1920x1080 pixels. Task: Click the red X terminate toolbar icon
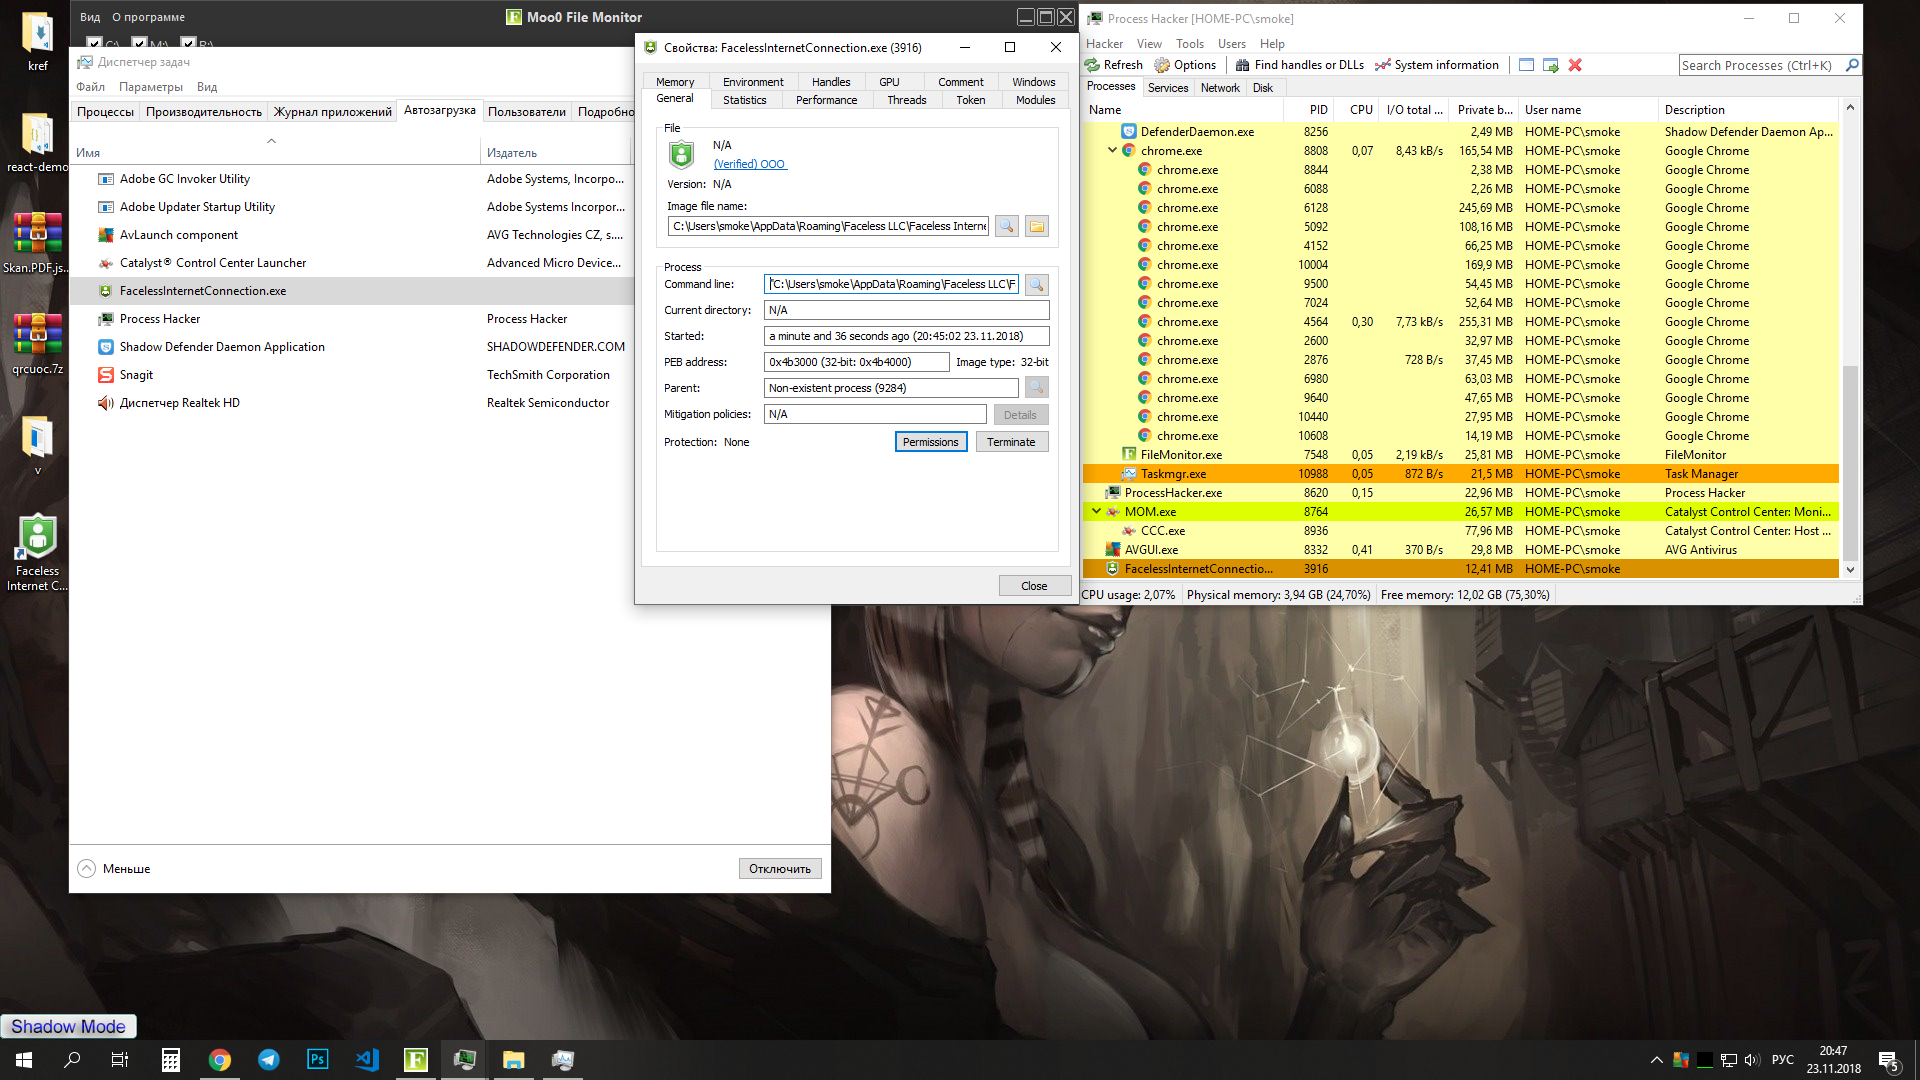(1575, 65)
